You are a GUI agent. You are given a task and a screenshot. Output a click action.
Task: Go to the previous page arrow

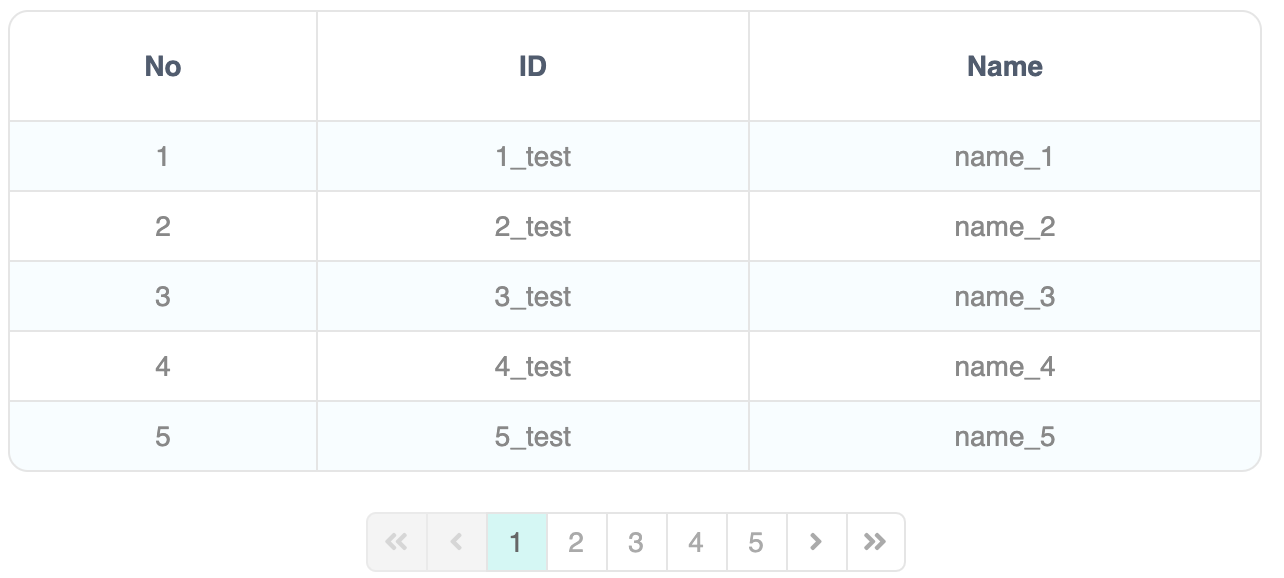(456, 542)
